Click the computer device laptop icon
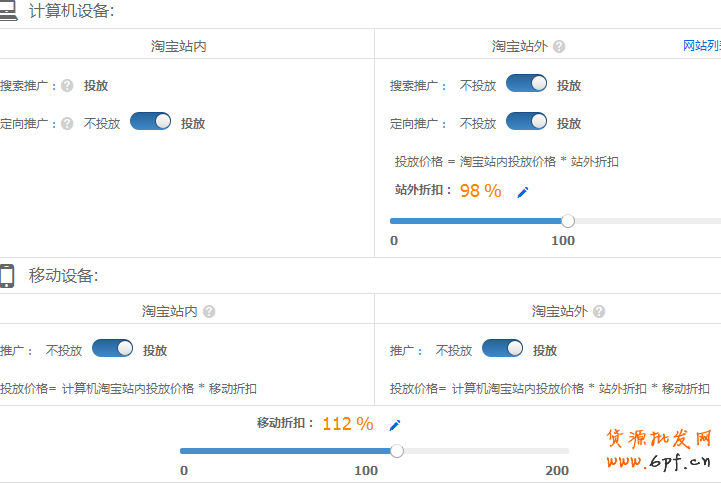The width and height of the screenshot is (721, 483). click(7, 11)
